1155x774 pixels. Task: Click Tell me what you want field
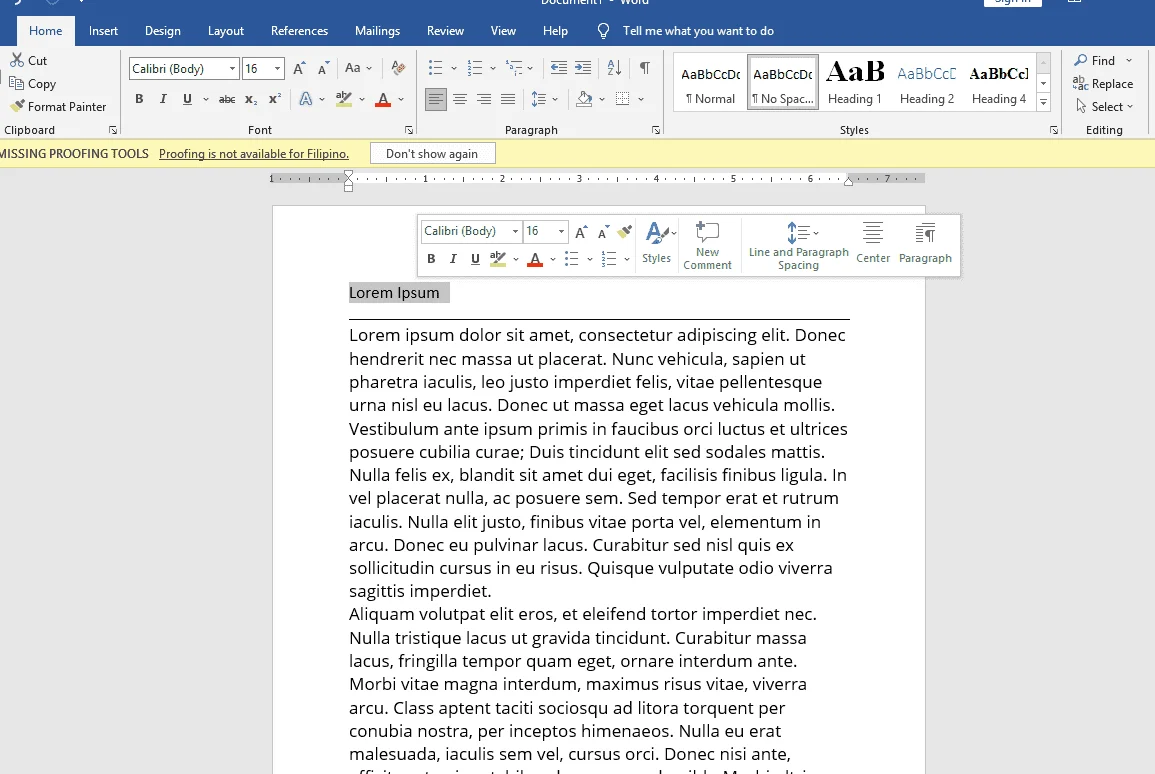[x=698, y=31]
